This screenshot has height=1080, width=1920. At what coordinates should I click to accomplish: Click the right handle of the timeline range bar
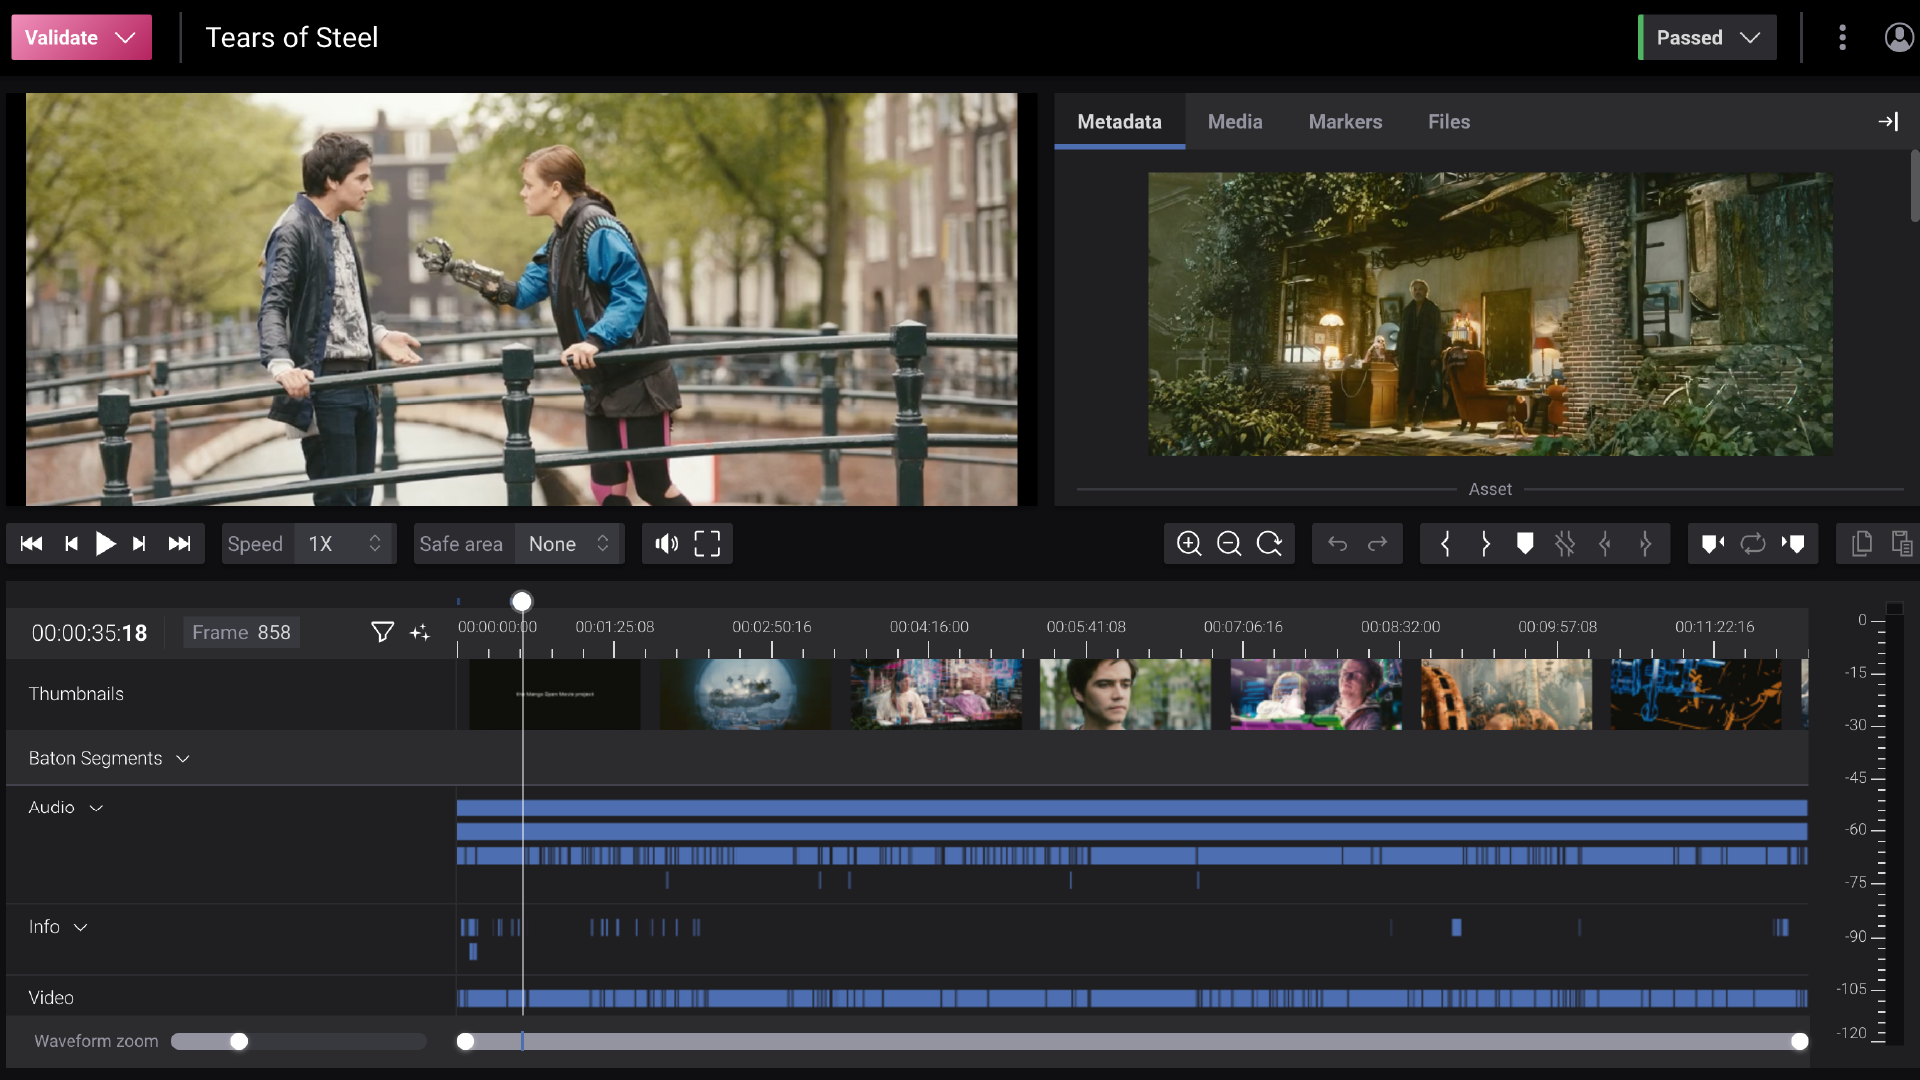tap(1799, 1042)
